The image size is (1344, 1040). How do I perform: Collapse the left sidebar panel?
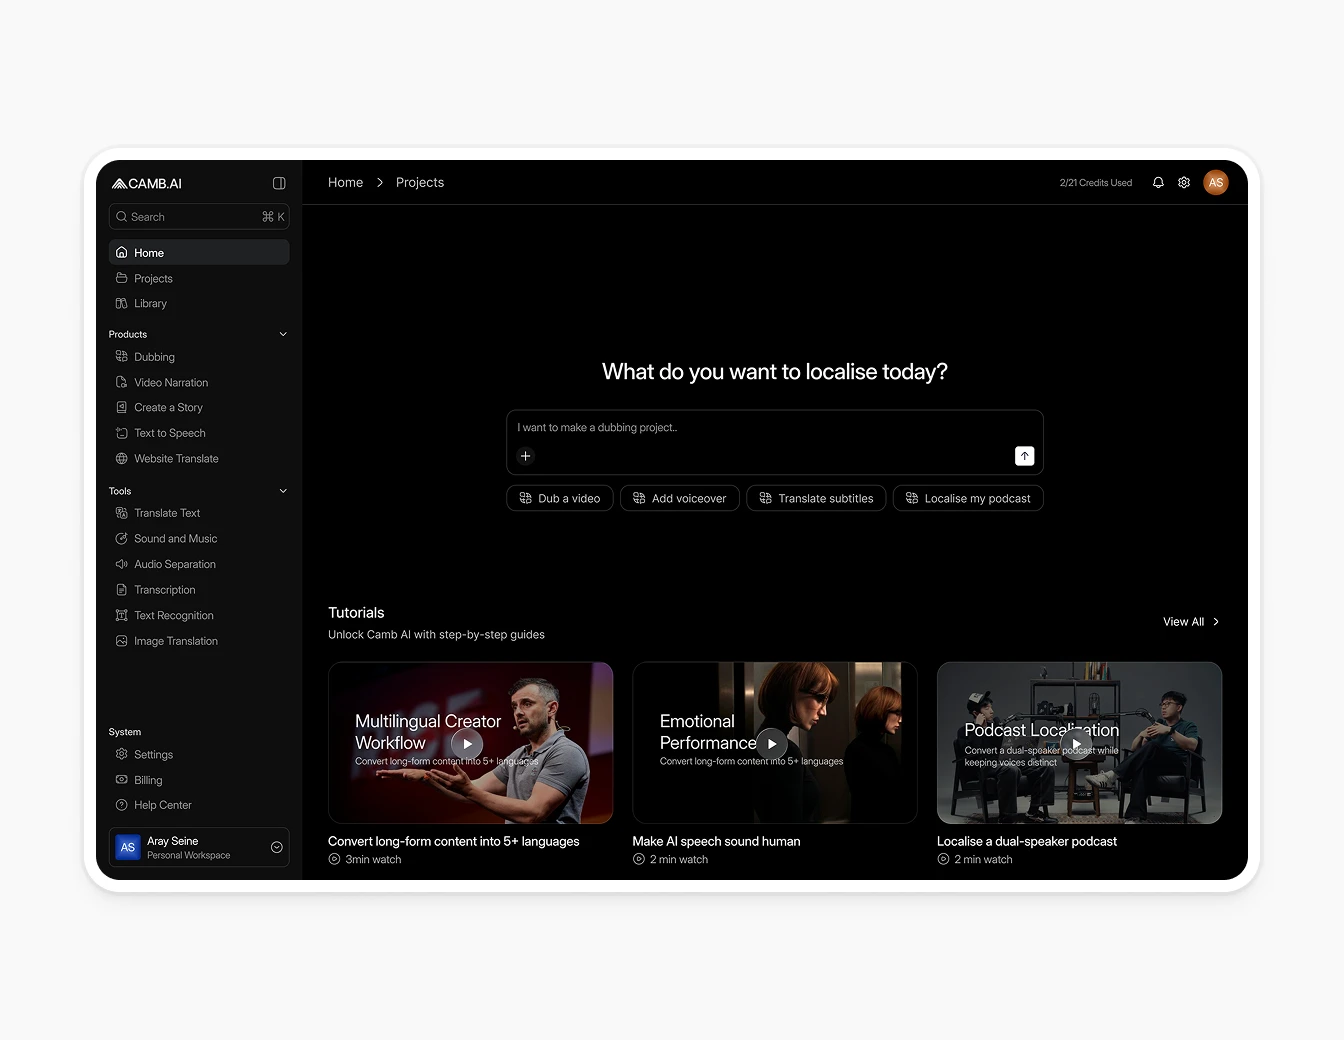click(x=279, y=183)
